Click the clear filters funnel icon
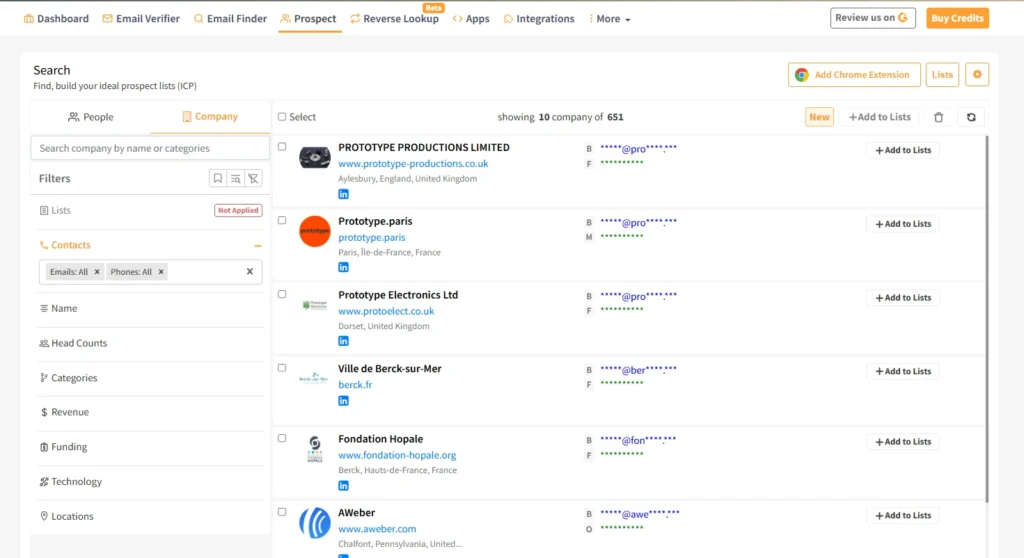 [x=253, y=178]
